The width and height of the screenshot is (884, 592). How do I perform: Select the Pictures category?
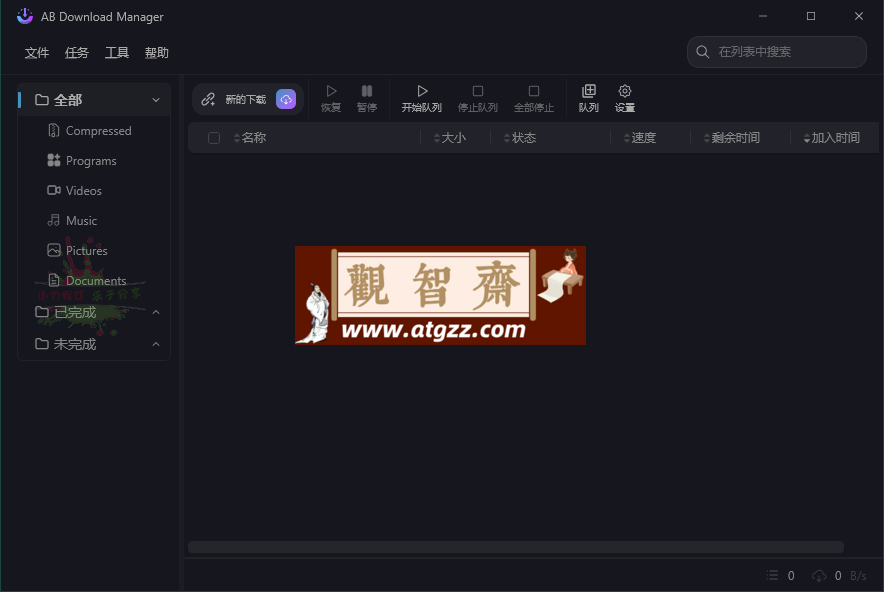[94, 250]
